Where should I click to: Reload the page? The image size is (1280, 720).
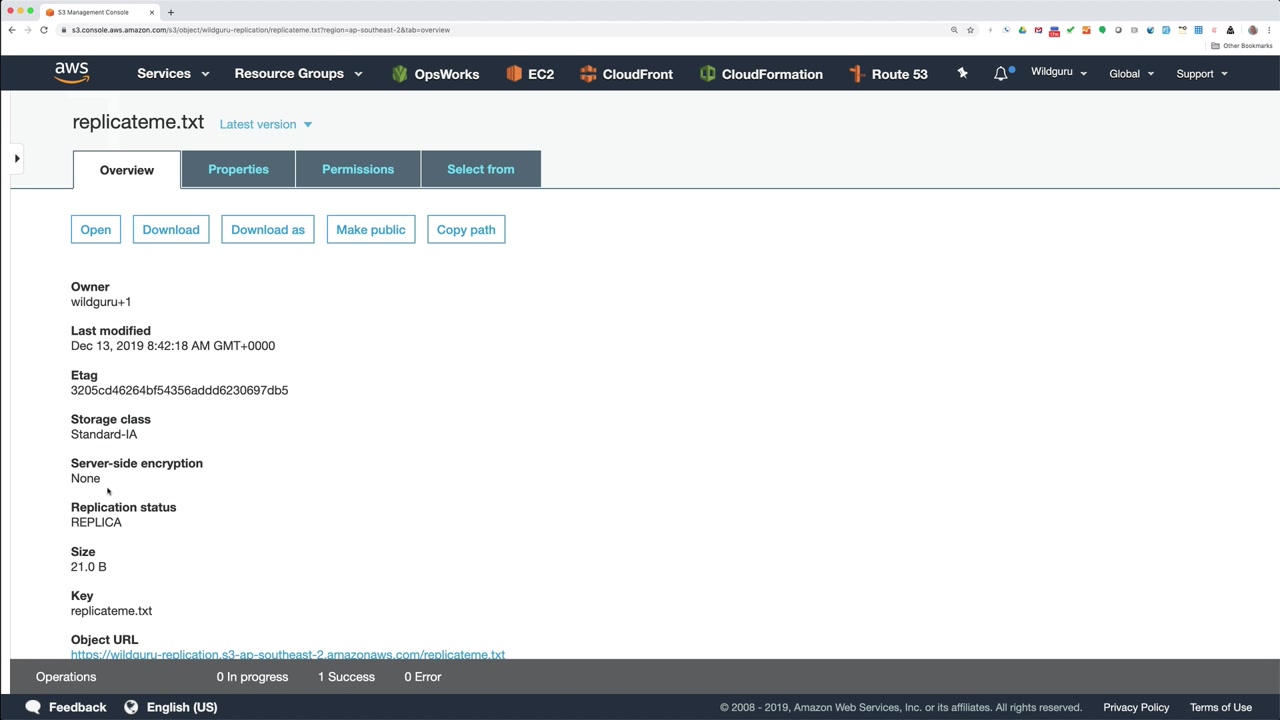(44, 30)
